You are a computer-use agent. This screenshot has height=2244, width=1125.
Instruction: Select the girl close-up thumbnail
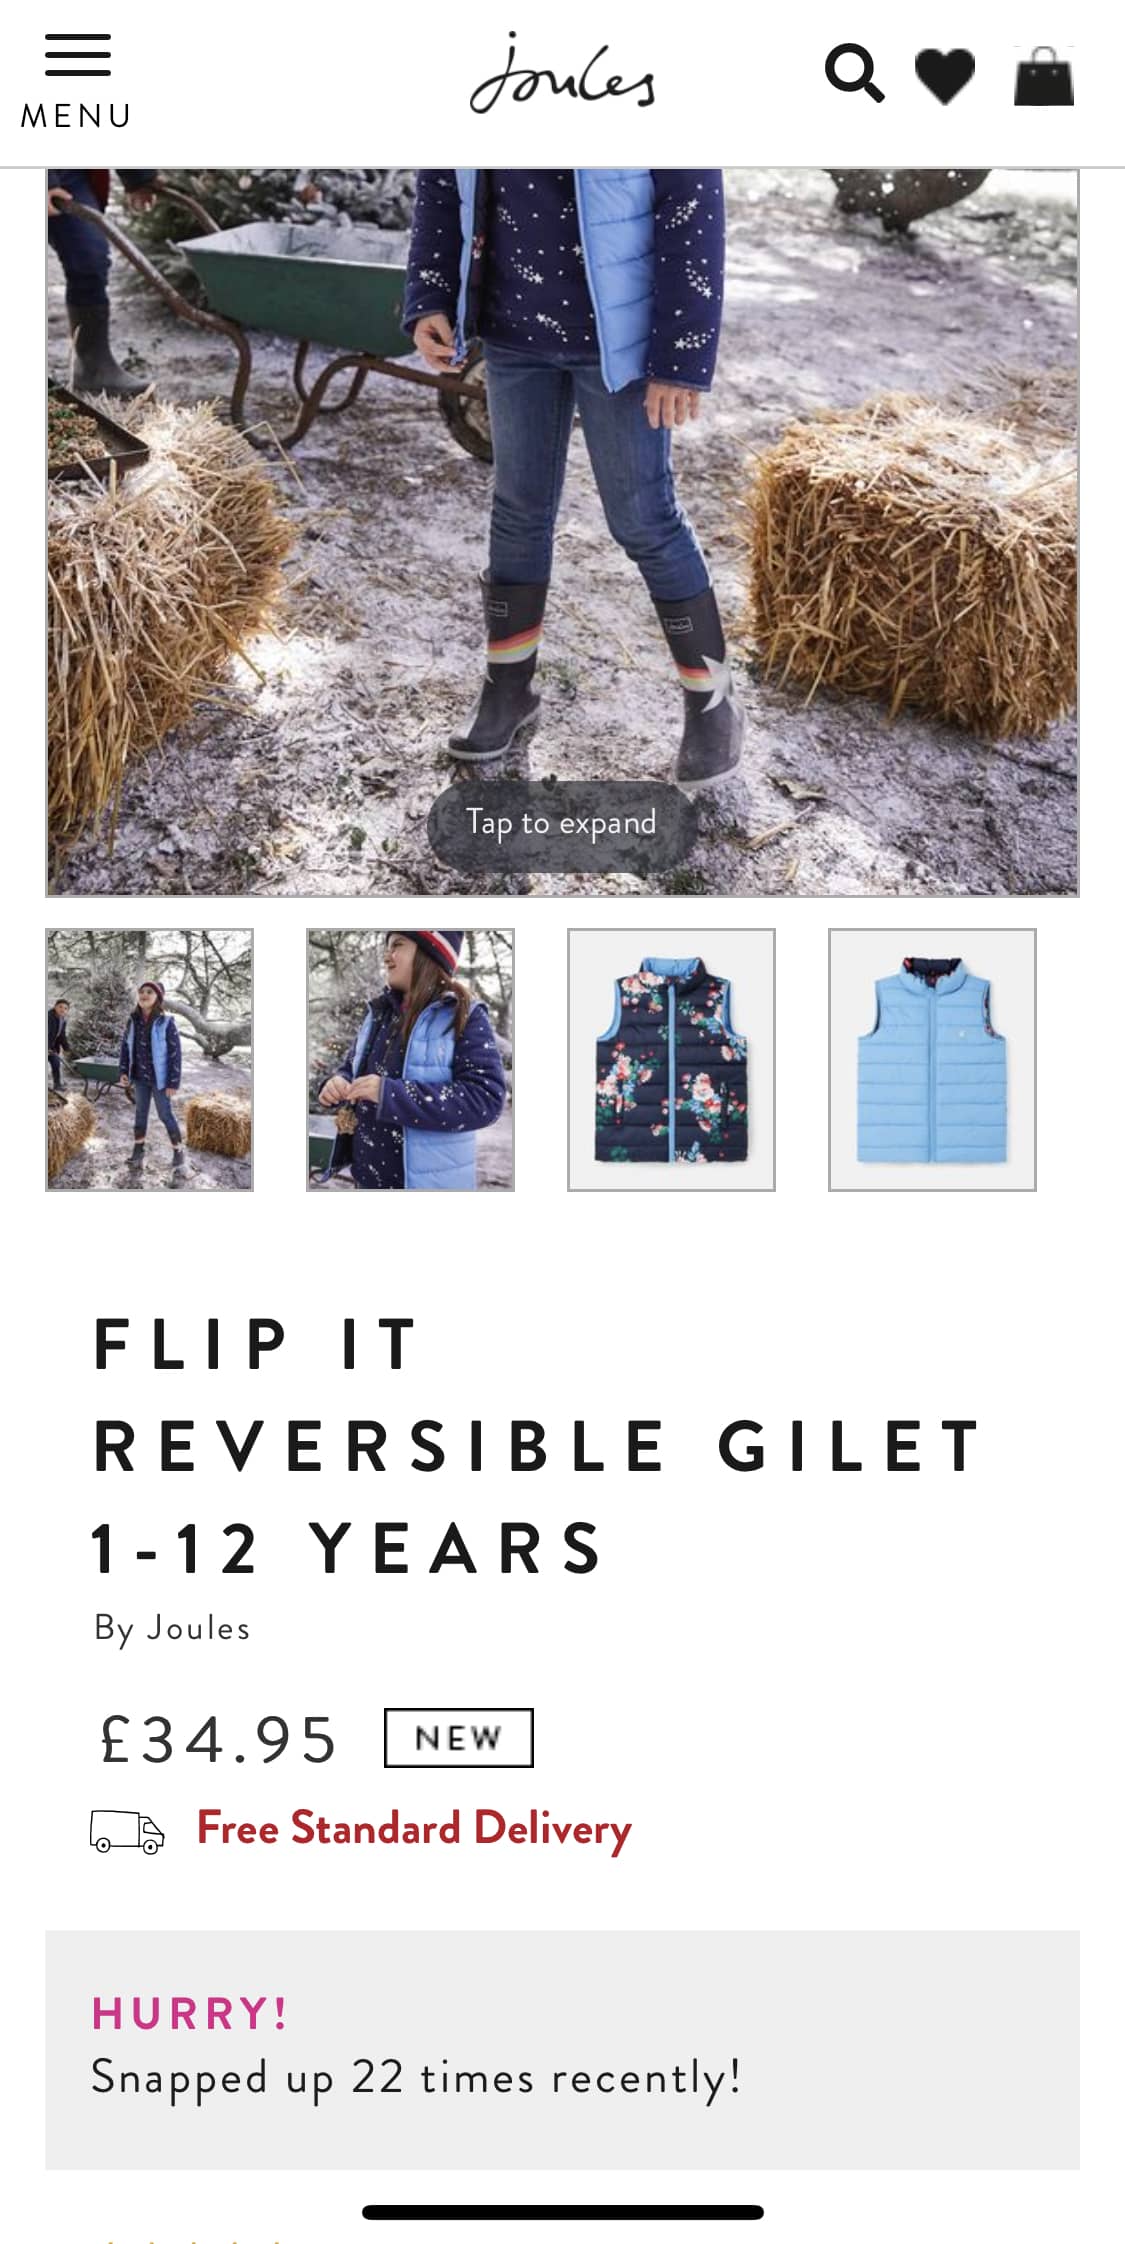[x=410, y=1059]
